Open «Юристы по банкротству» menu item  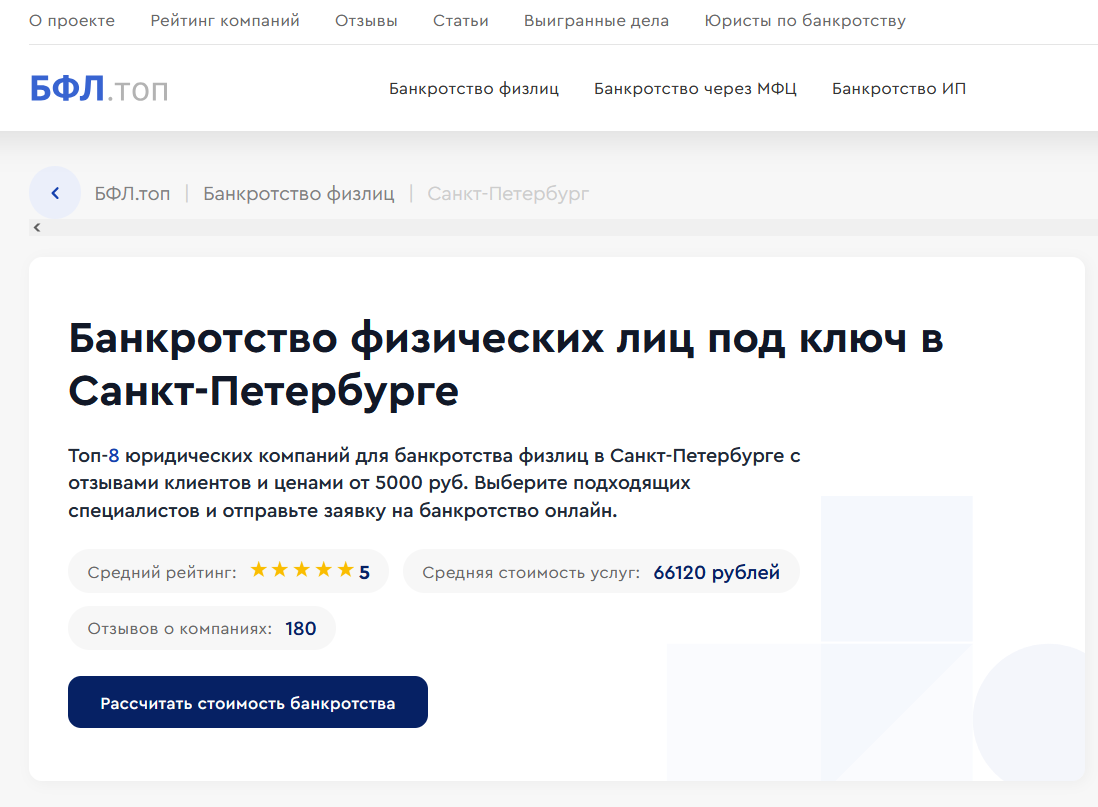click(x=805, y=21)
